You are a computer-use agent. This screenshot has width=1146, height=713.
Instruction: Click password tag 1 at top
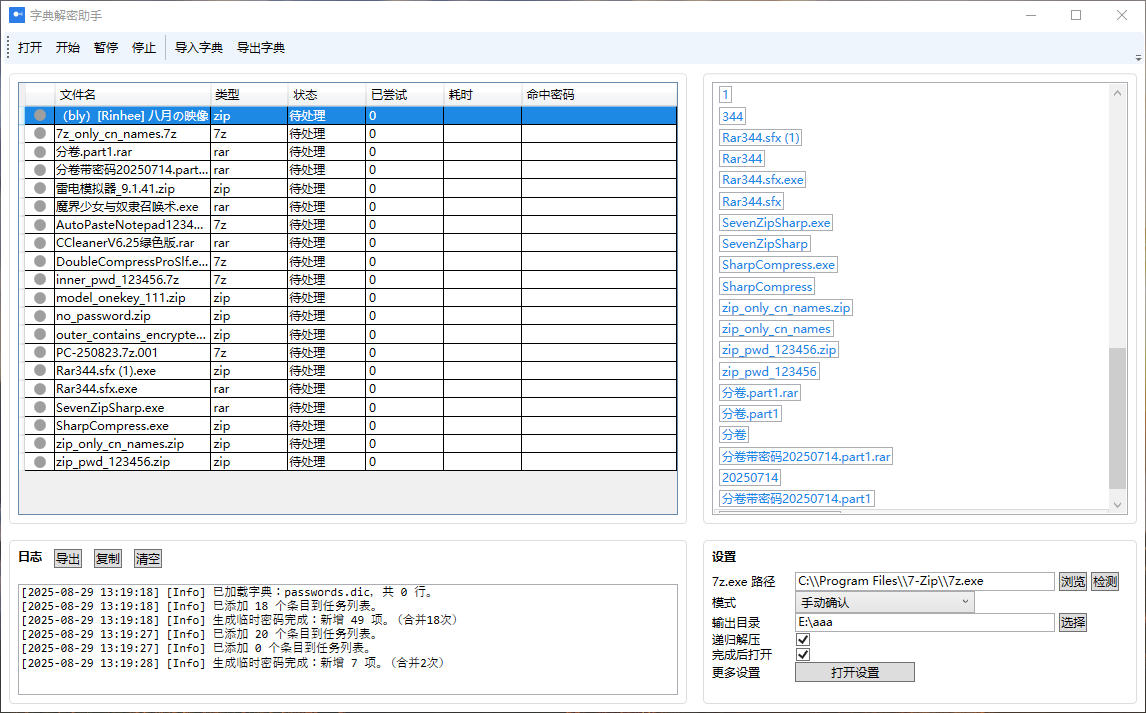725,94
